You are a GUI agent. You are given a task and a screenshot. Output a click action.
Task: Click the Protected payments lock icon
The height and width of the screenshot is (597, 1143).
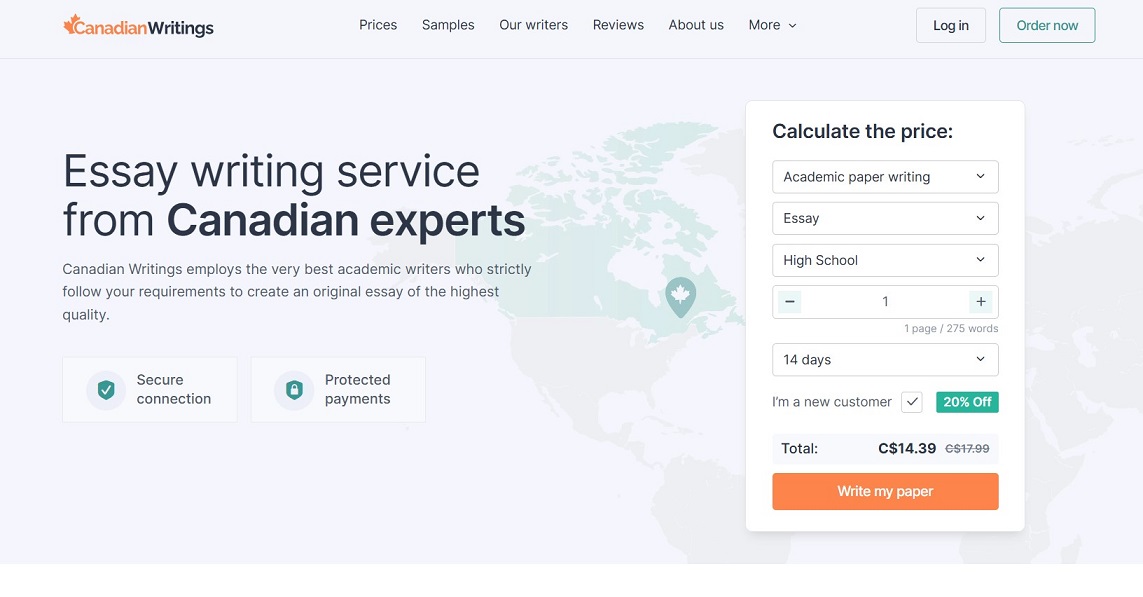coord(294,390)
